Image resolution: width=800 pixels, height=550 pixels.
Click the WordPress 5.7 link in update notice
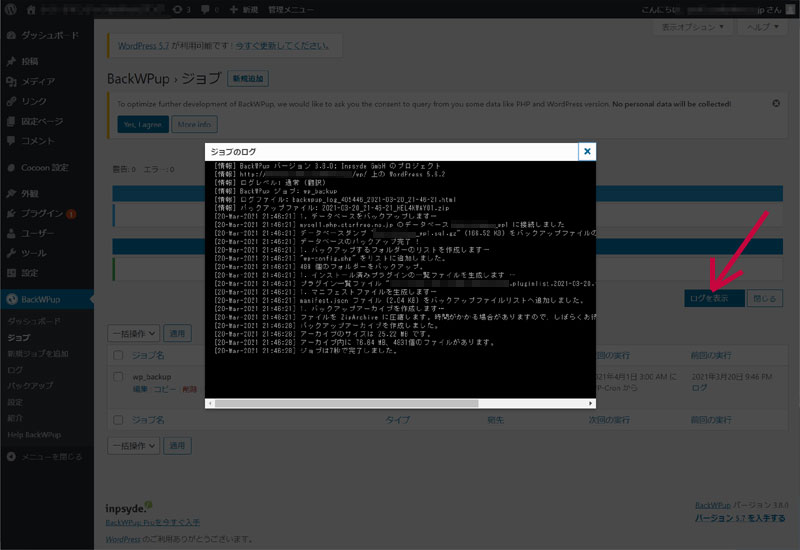click(x=143, y=46)
